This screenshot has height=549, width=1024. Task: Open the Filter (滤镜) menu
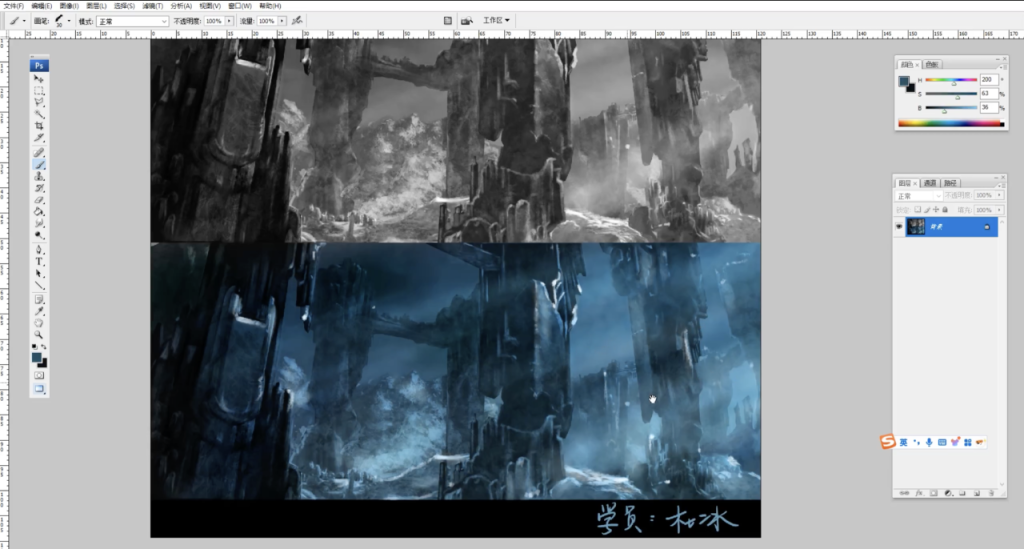pyautogui.click(x=155, y=6)
